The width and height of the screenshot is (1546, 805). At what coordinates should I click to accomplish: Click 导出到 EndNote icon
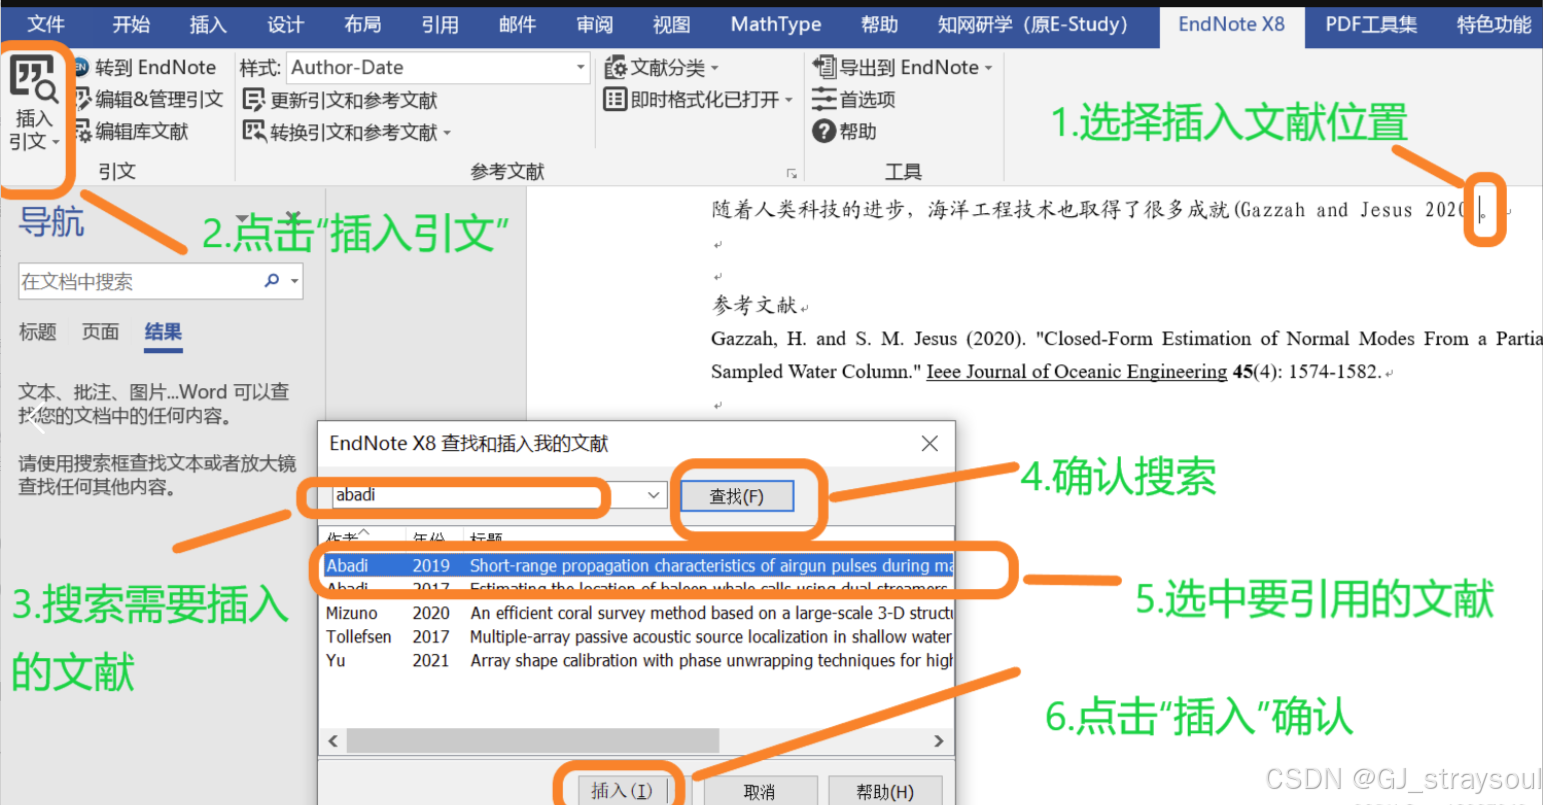tap(824, 68)
